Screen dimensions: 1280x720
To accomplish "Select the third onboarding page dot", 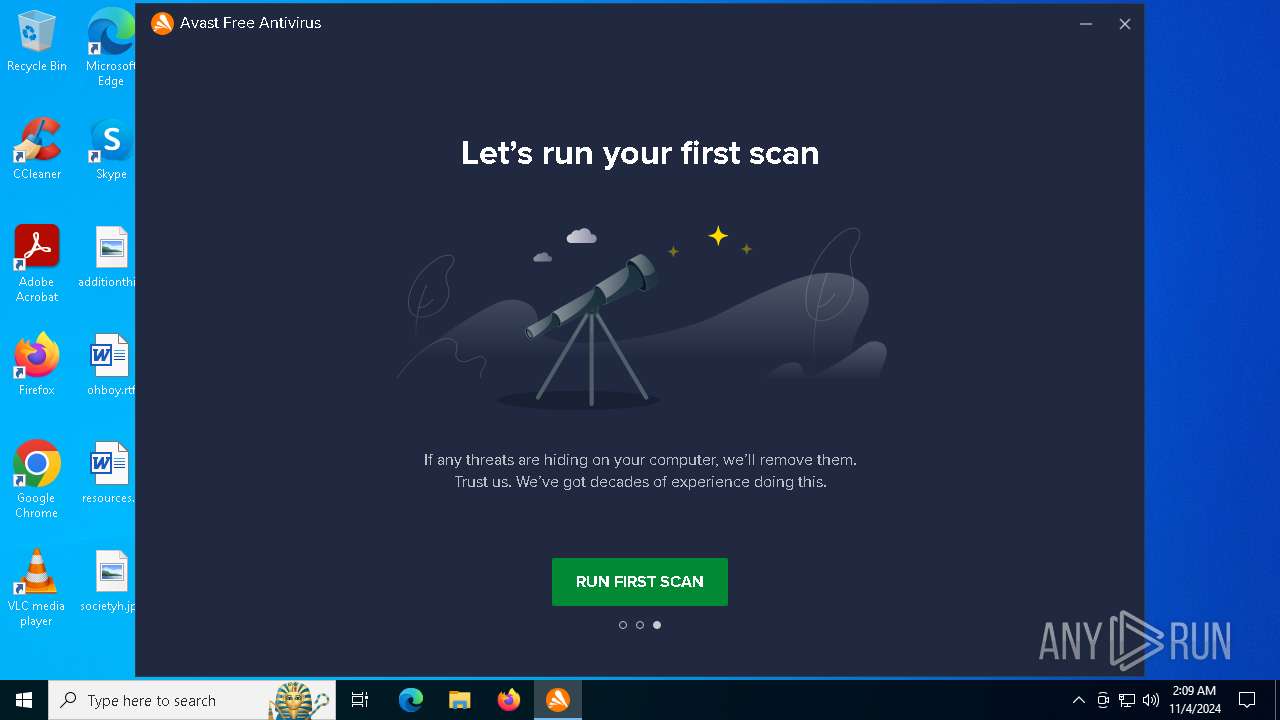I will click(657, 625).
